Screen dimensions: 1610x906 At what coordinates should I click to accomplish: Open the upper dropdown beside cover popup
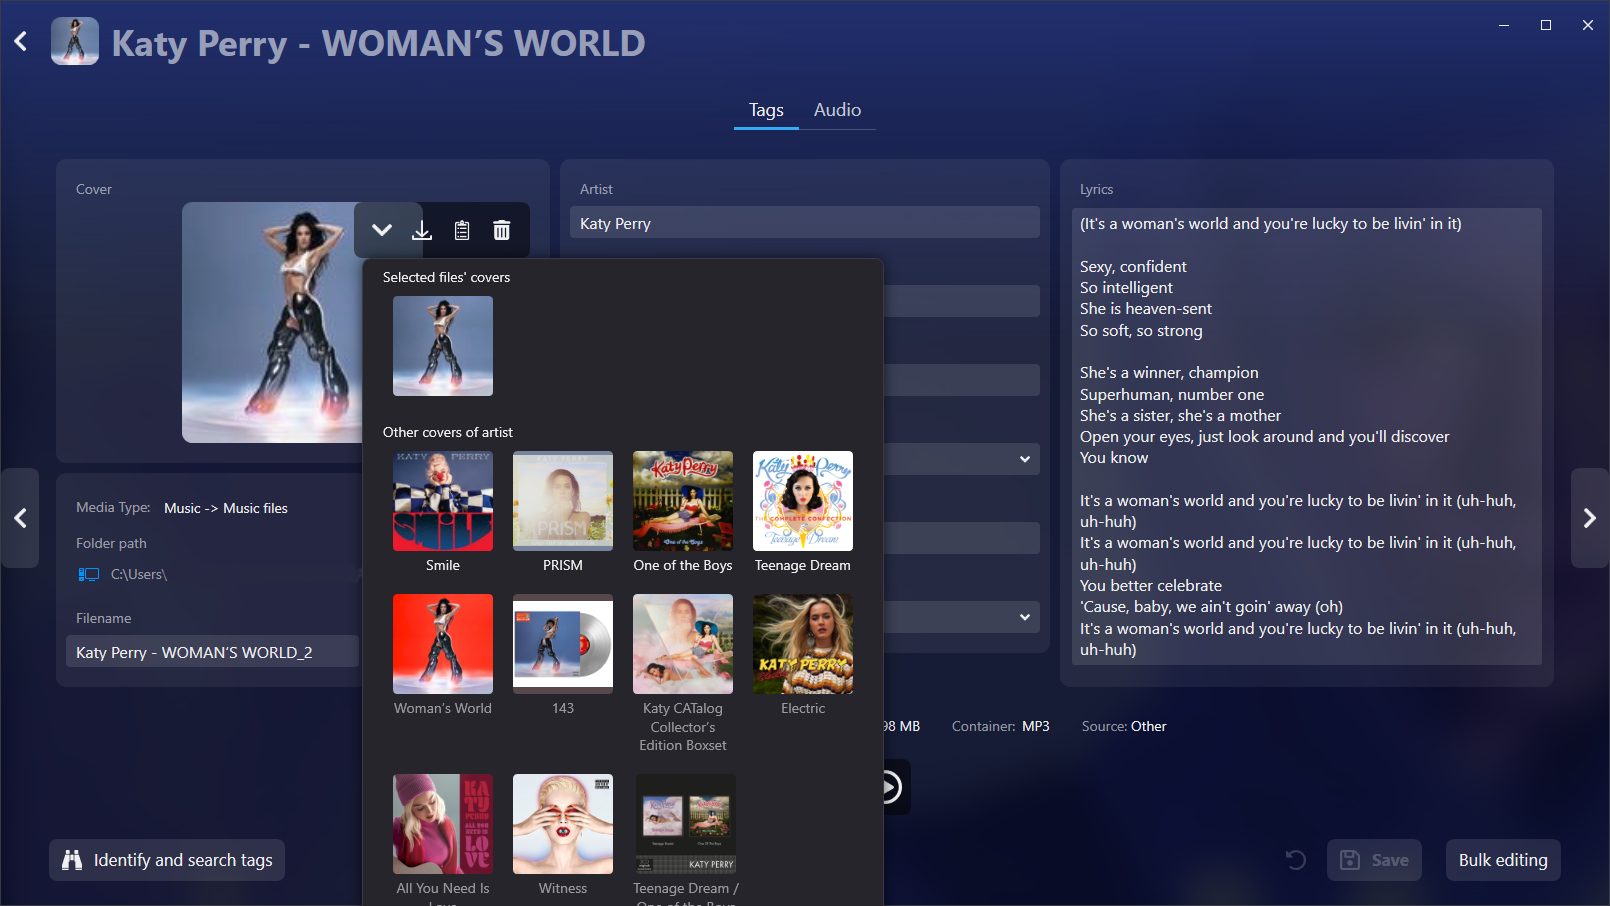(x=1024, y=459)
